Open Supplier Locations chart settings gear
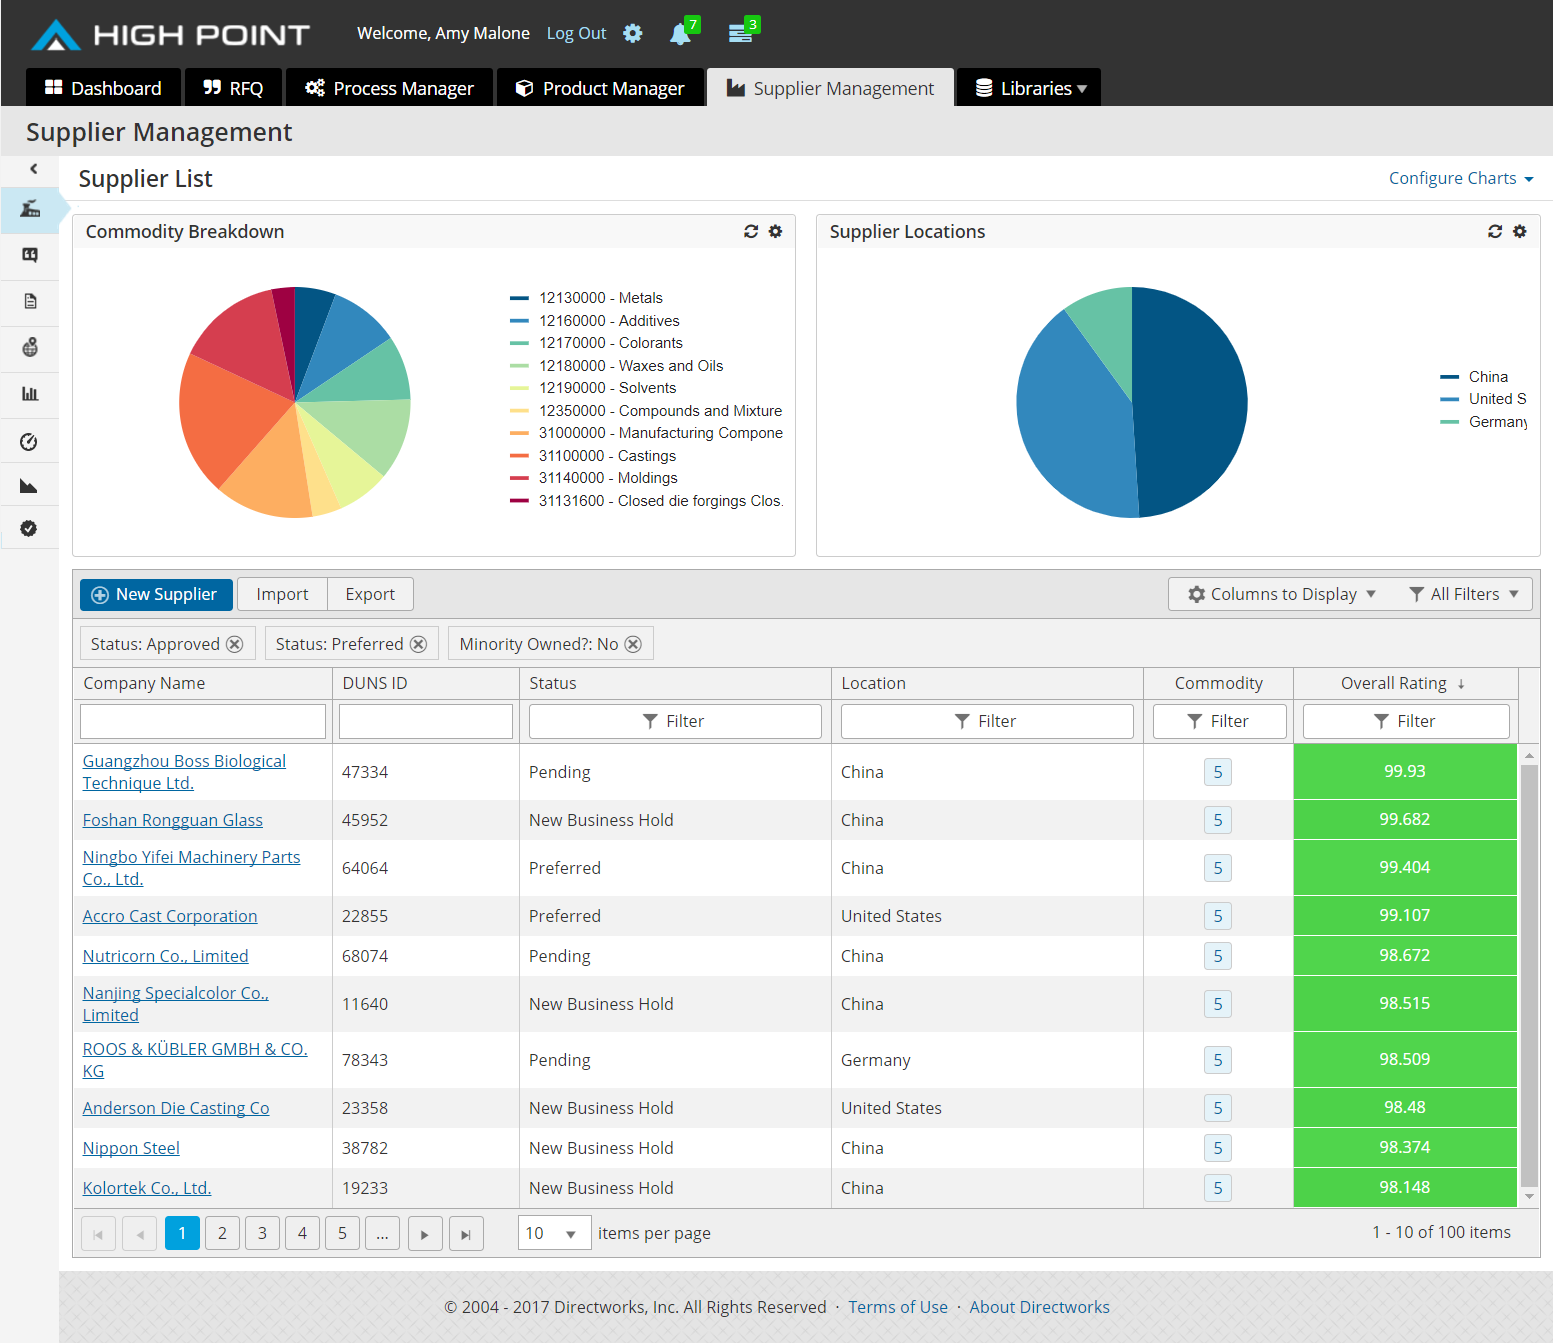The image size is (1553, 1343). (1519, 231)
